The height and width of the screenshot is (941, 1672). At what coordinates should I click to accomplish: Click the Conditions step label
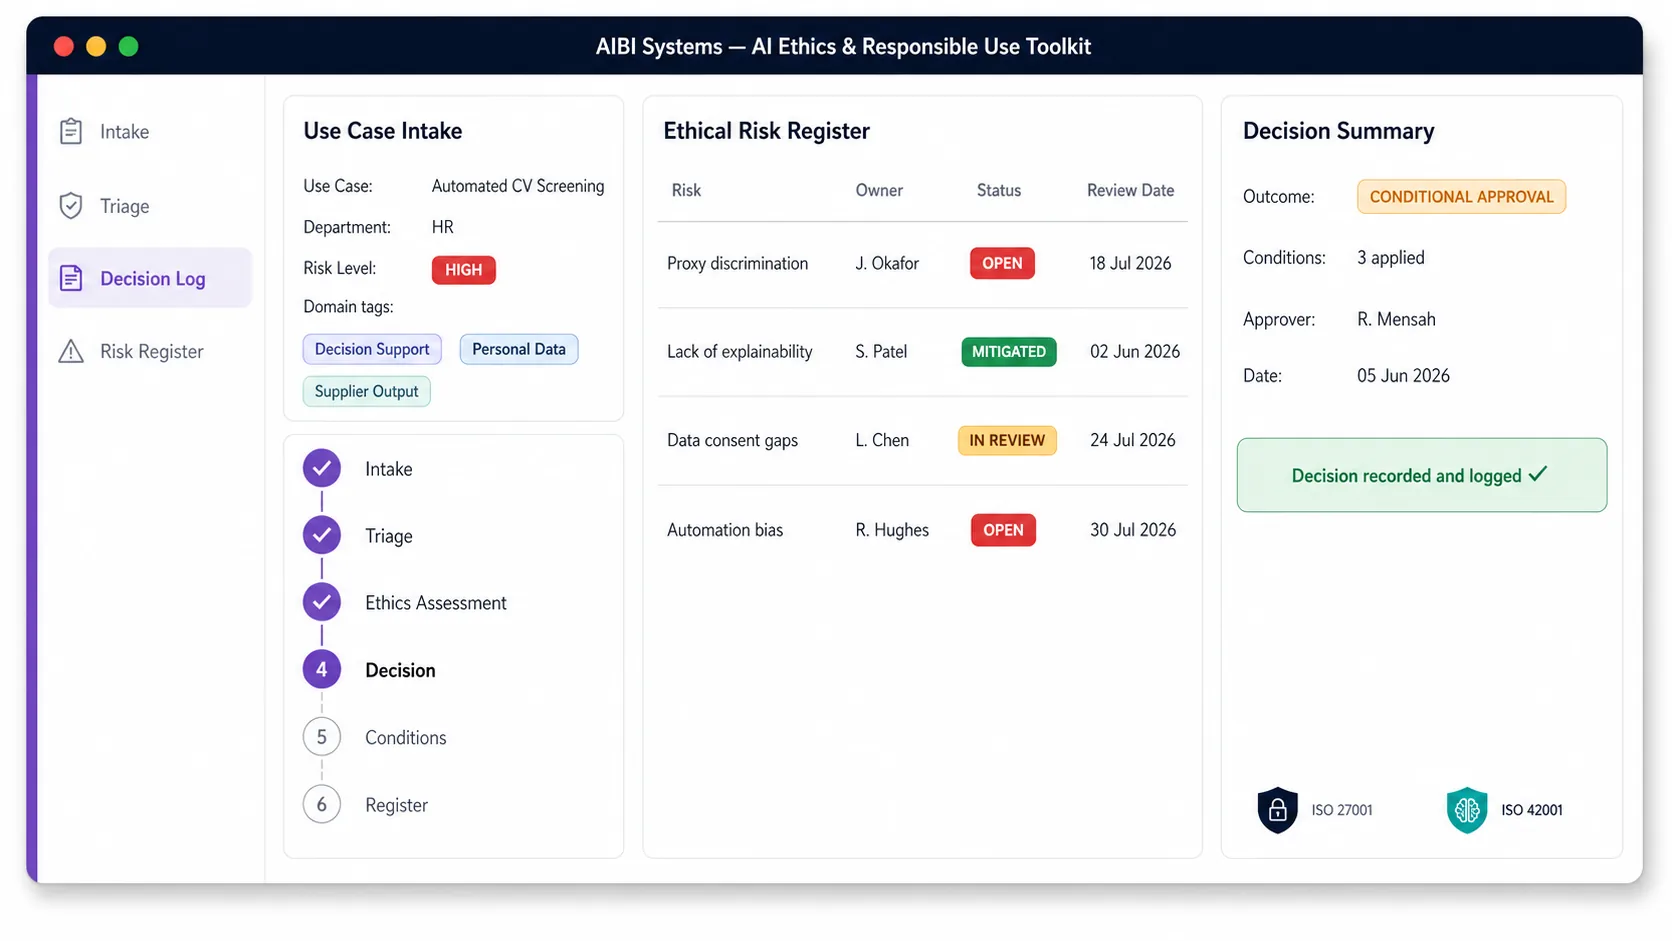tap(406, 738)
